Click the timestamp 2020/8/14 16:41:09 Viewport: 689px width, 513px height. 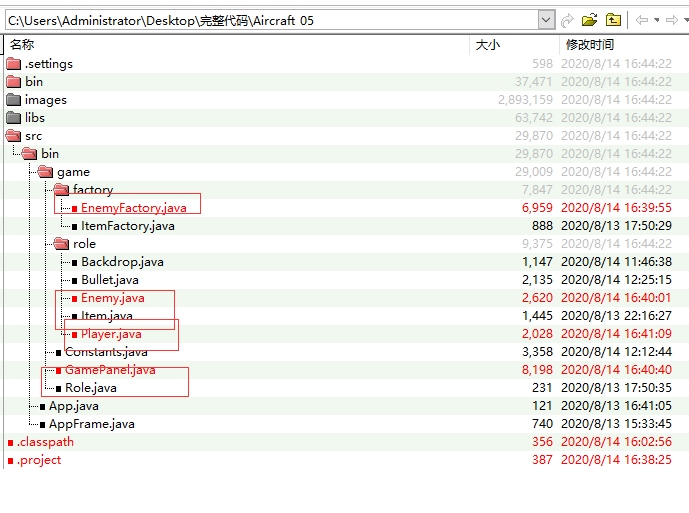tap(616, 334)
